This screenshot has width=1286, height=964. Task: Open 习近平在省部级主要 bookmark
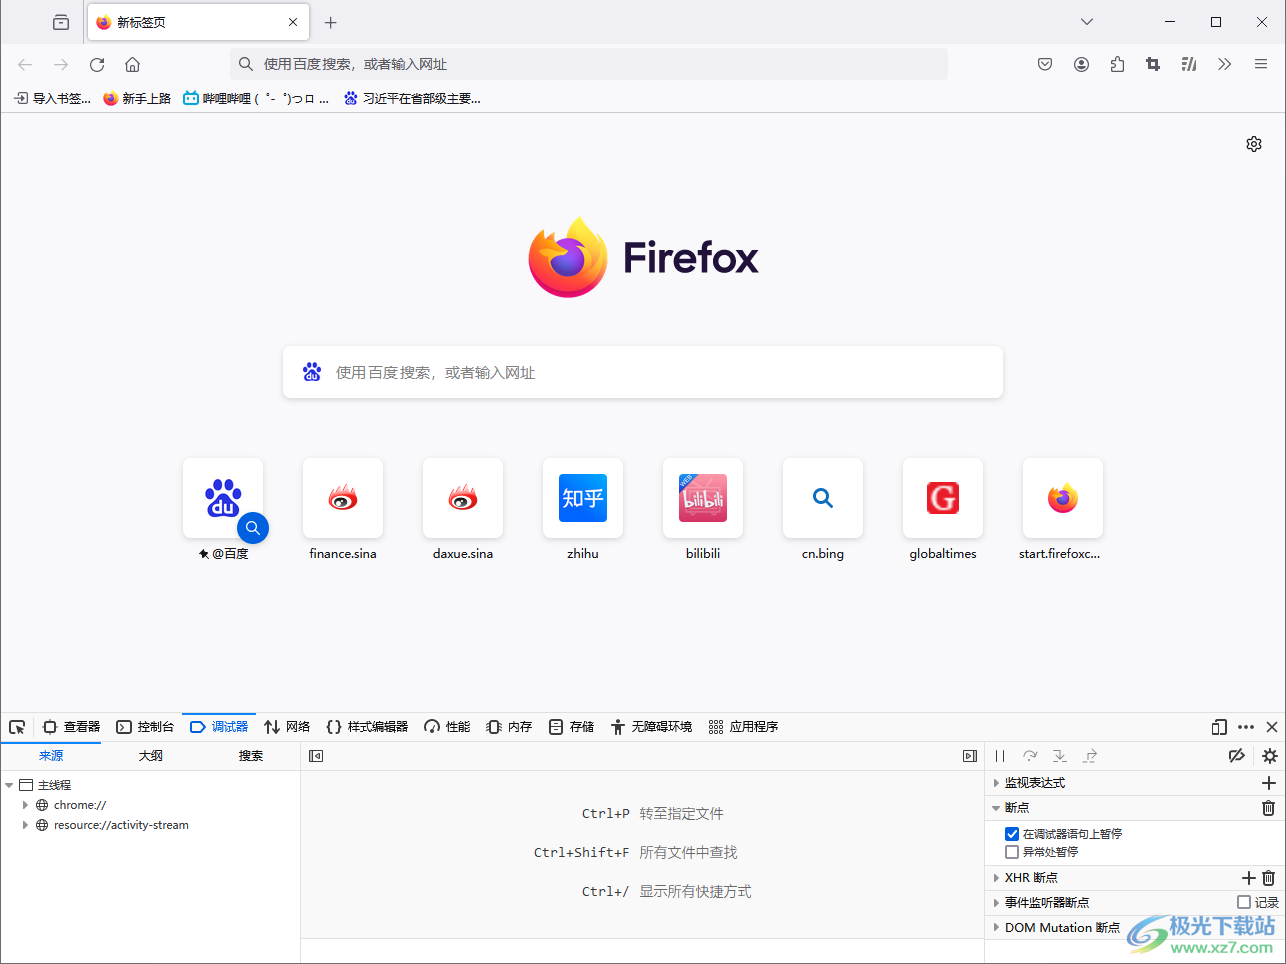pyautogui.click(x=411, y=98)
